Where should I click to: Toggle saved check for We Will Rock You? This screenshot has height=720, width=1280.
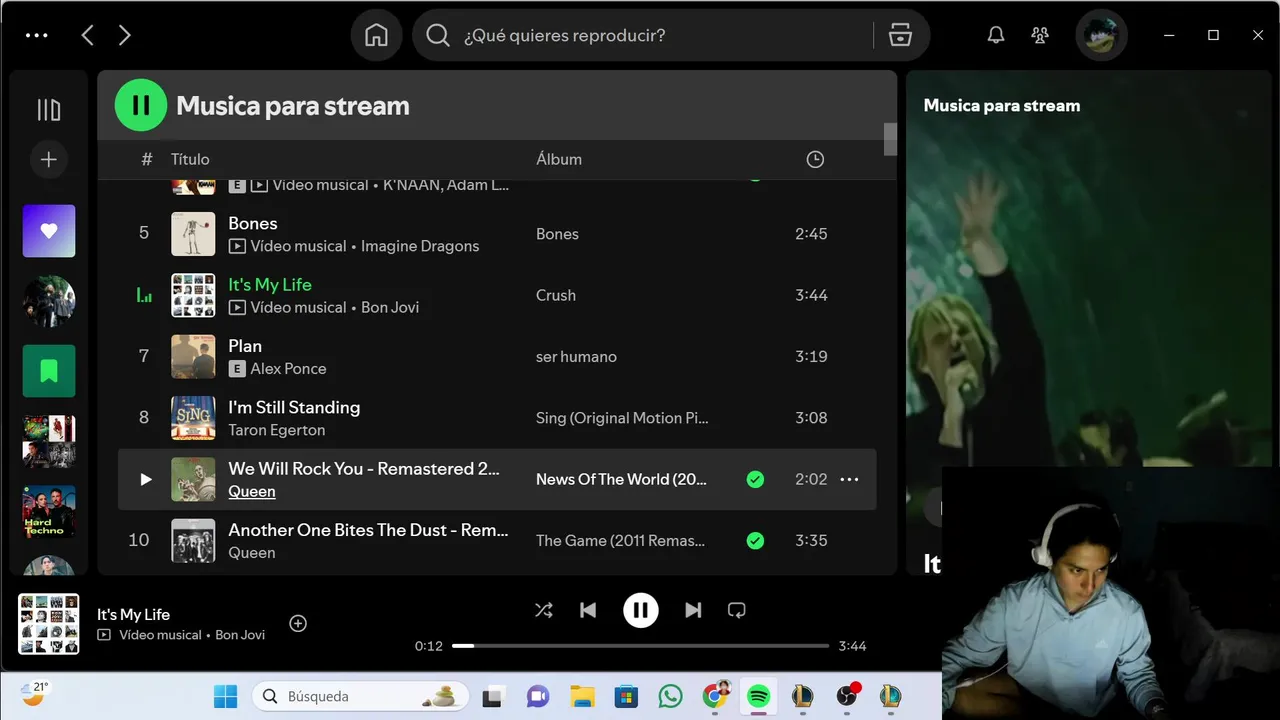pos(755,479)
